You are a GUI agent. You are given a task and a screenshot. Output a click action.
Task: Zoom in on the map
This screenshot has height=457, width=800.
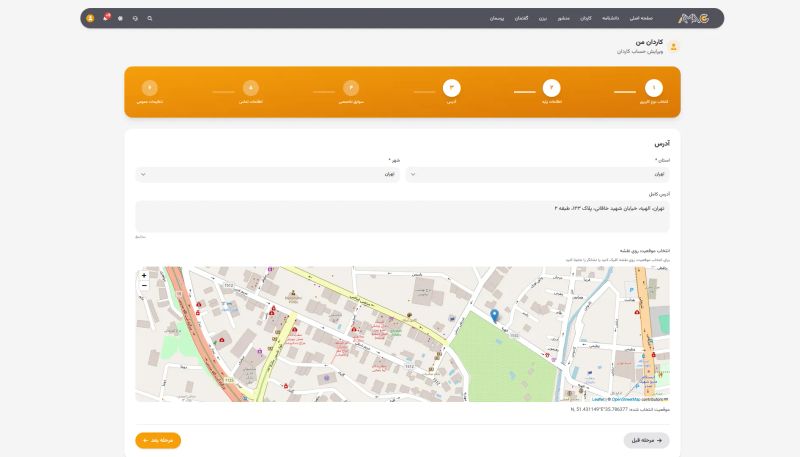[144, 275]
